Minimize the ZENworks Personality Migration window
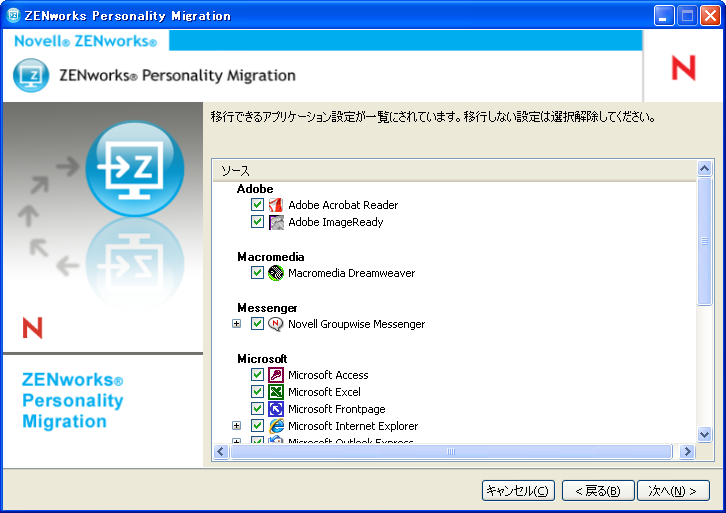Screen dimensions: 726x513 (664, 16)
